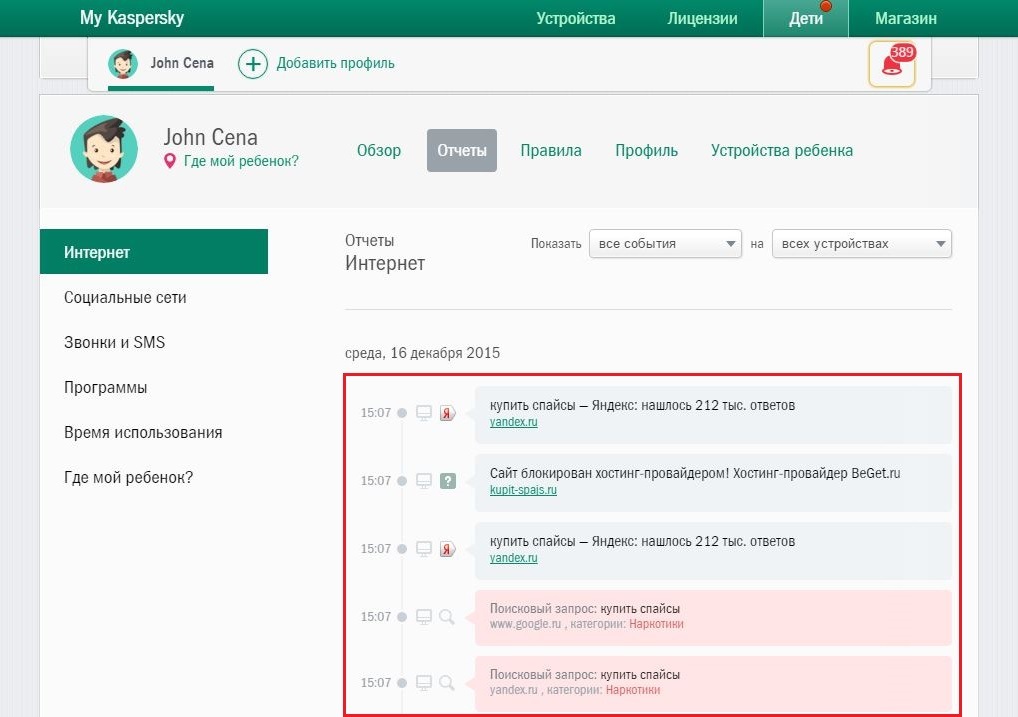Click My Kaspersky logo
This screenshot has height=717, width=1018.
pyautogui.click(x=132, y=18)
